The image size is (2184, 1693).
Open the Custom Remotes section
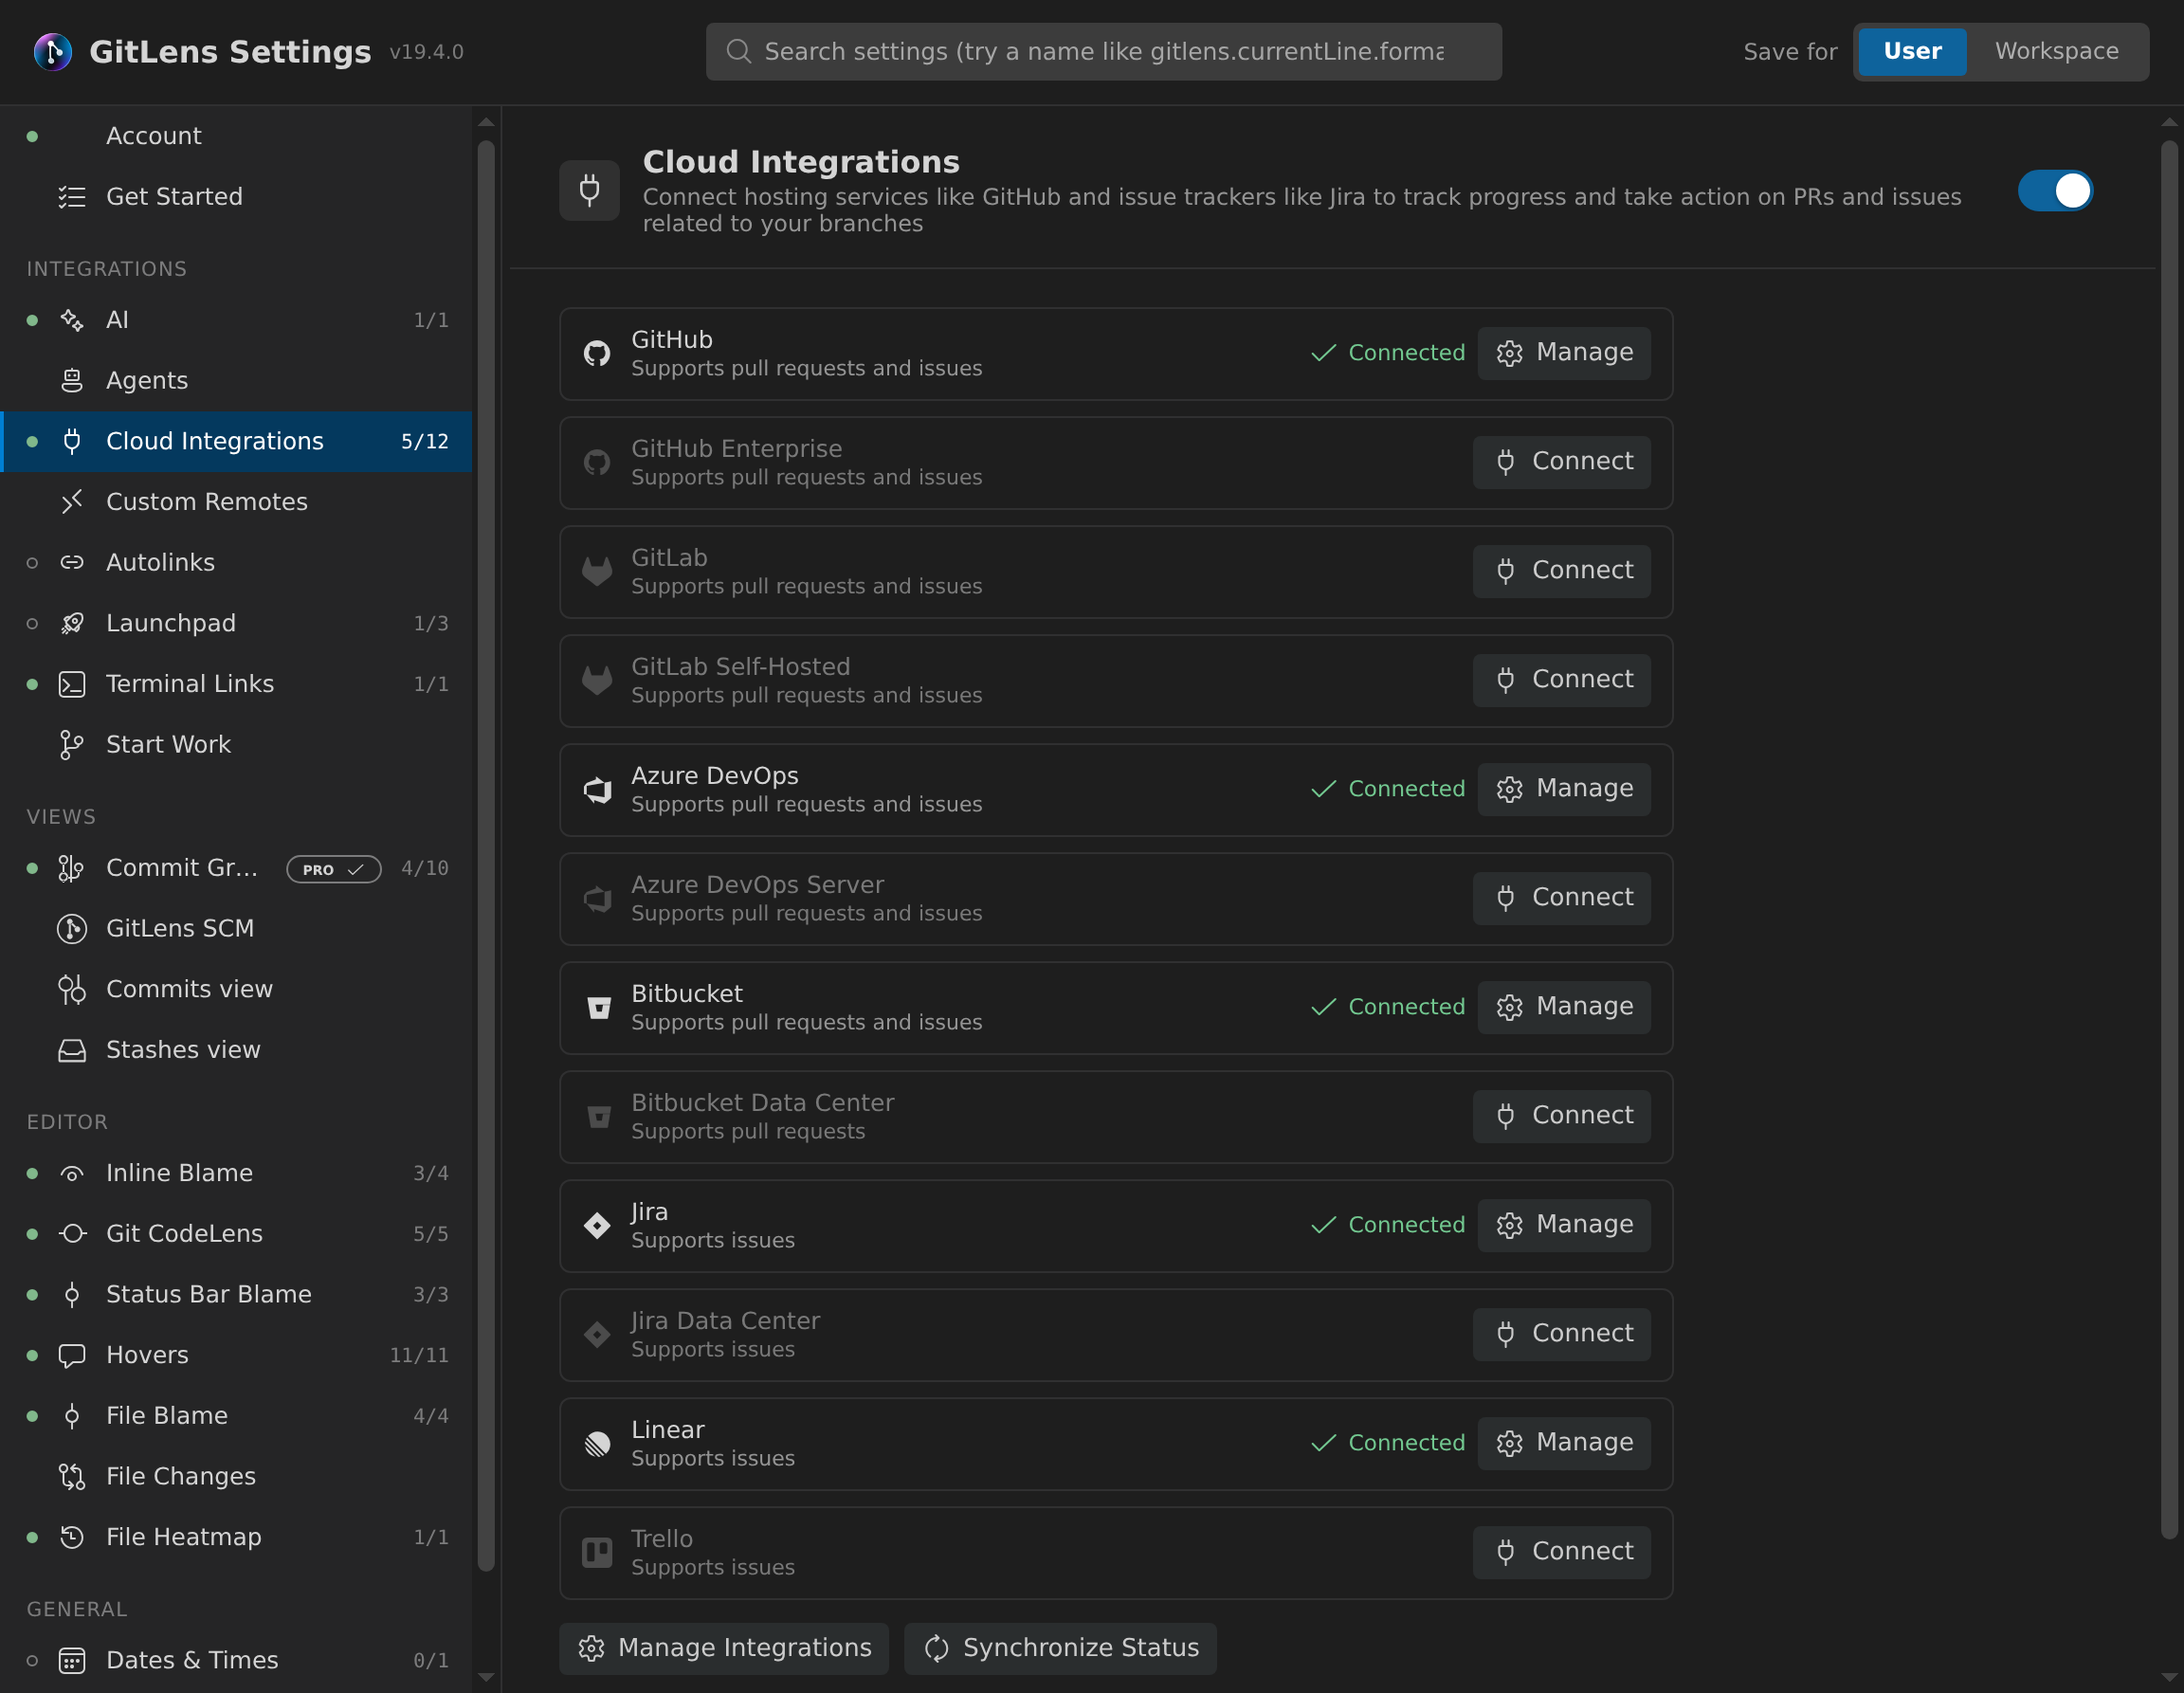pyautogui.click(x=236, y=502)
